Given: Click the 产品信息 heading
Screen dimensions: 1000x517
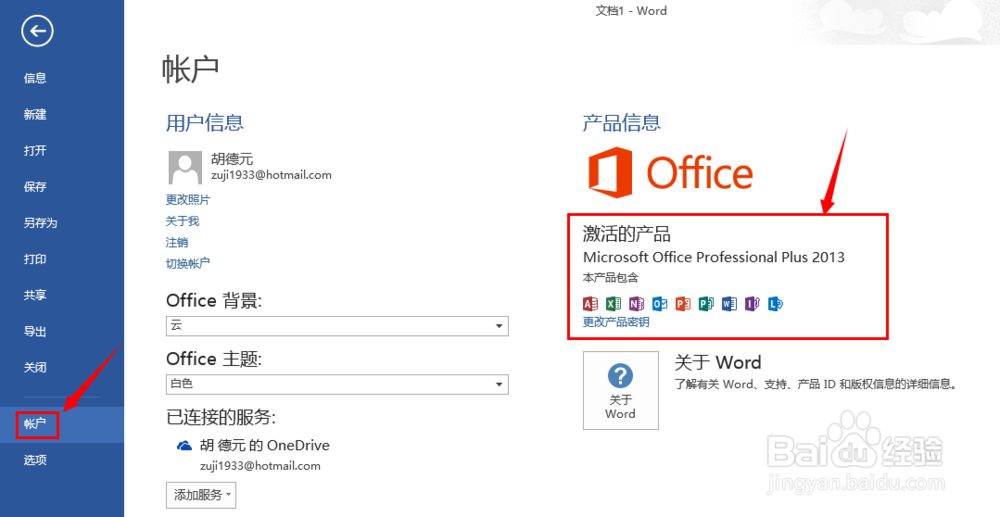Looking at the screenshot, I should point(622,122).
